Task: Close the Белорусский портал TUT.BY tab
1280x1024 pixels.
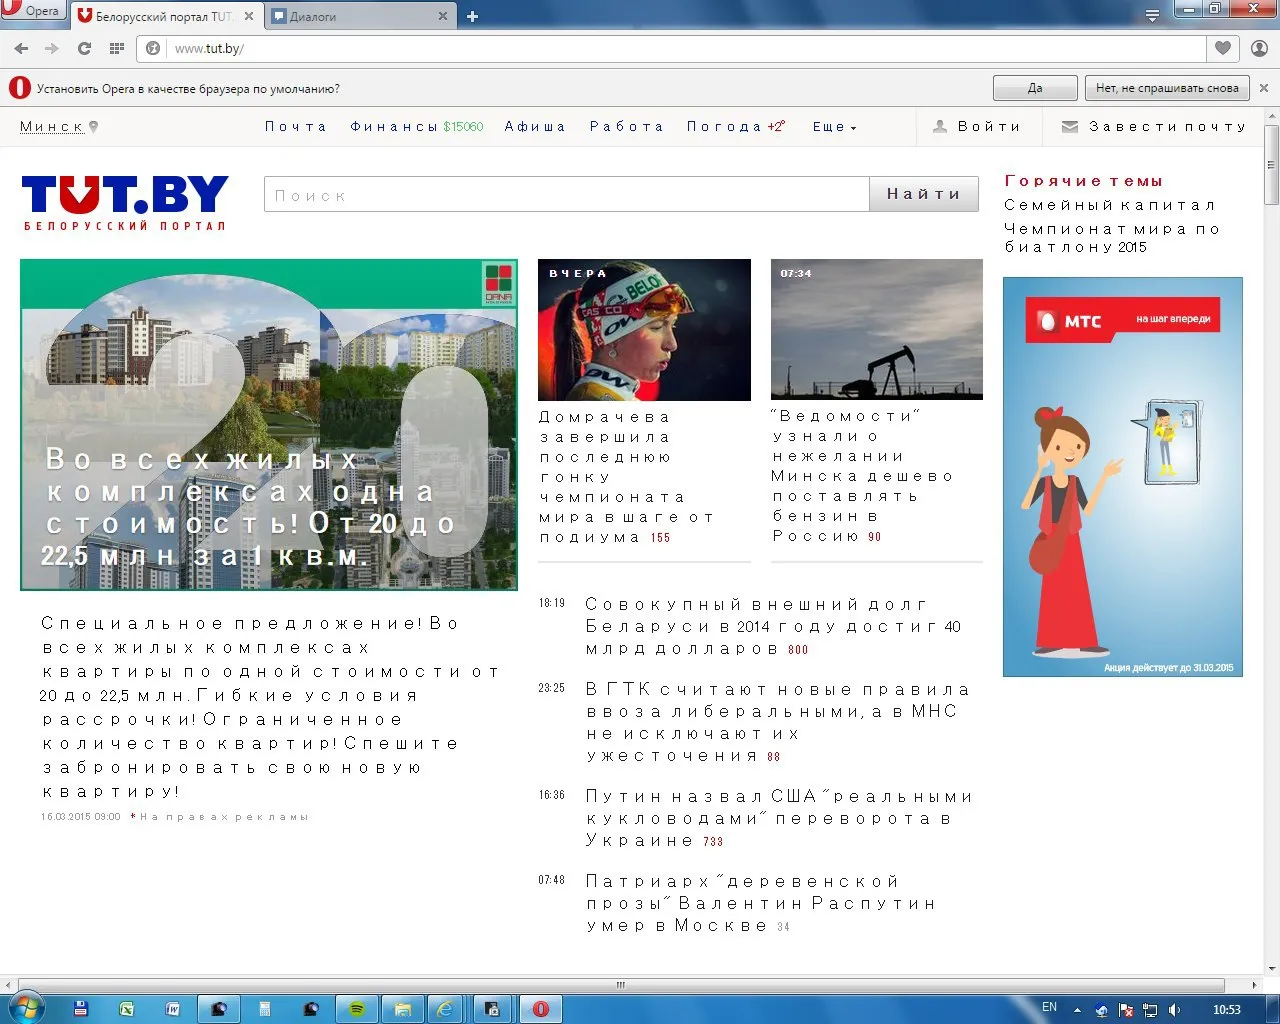Action: [x=249, y=16]
